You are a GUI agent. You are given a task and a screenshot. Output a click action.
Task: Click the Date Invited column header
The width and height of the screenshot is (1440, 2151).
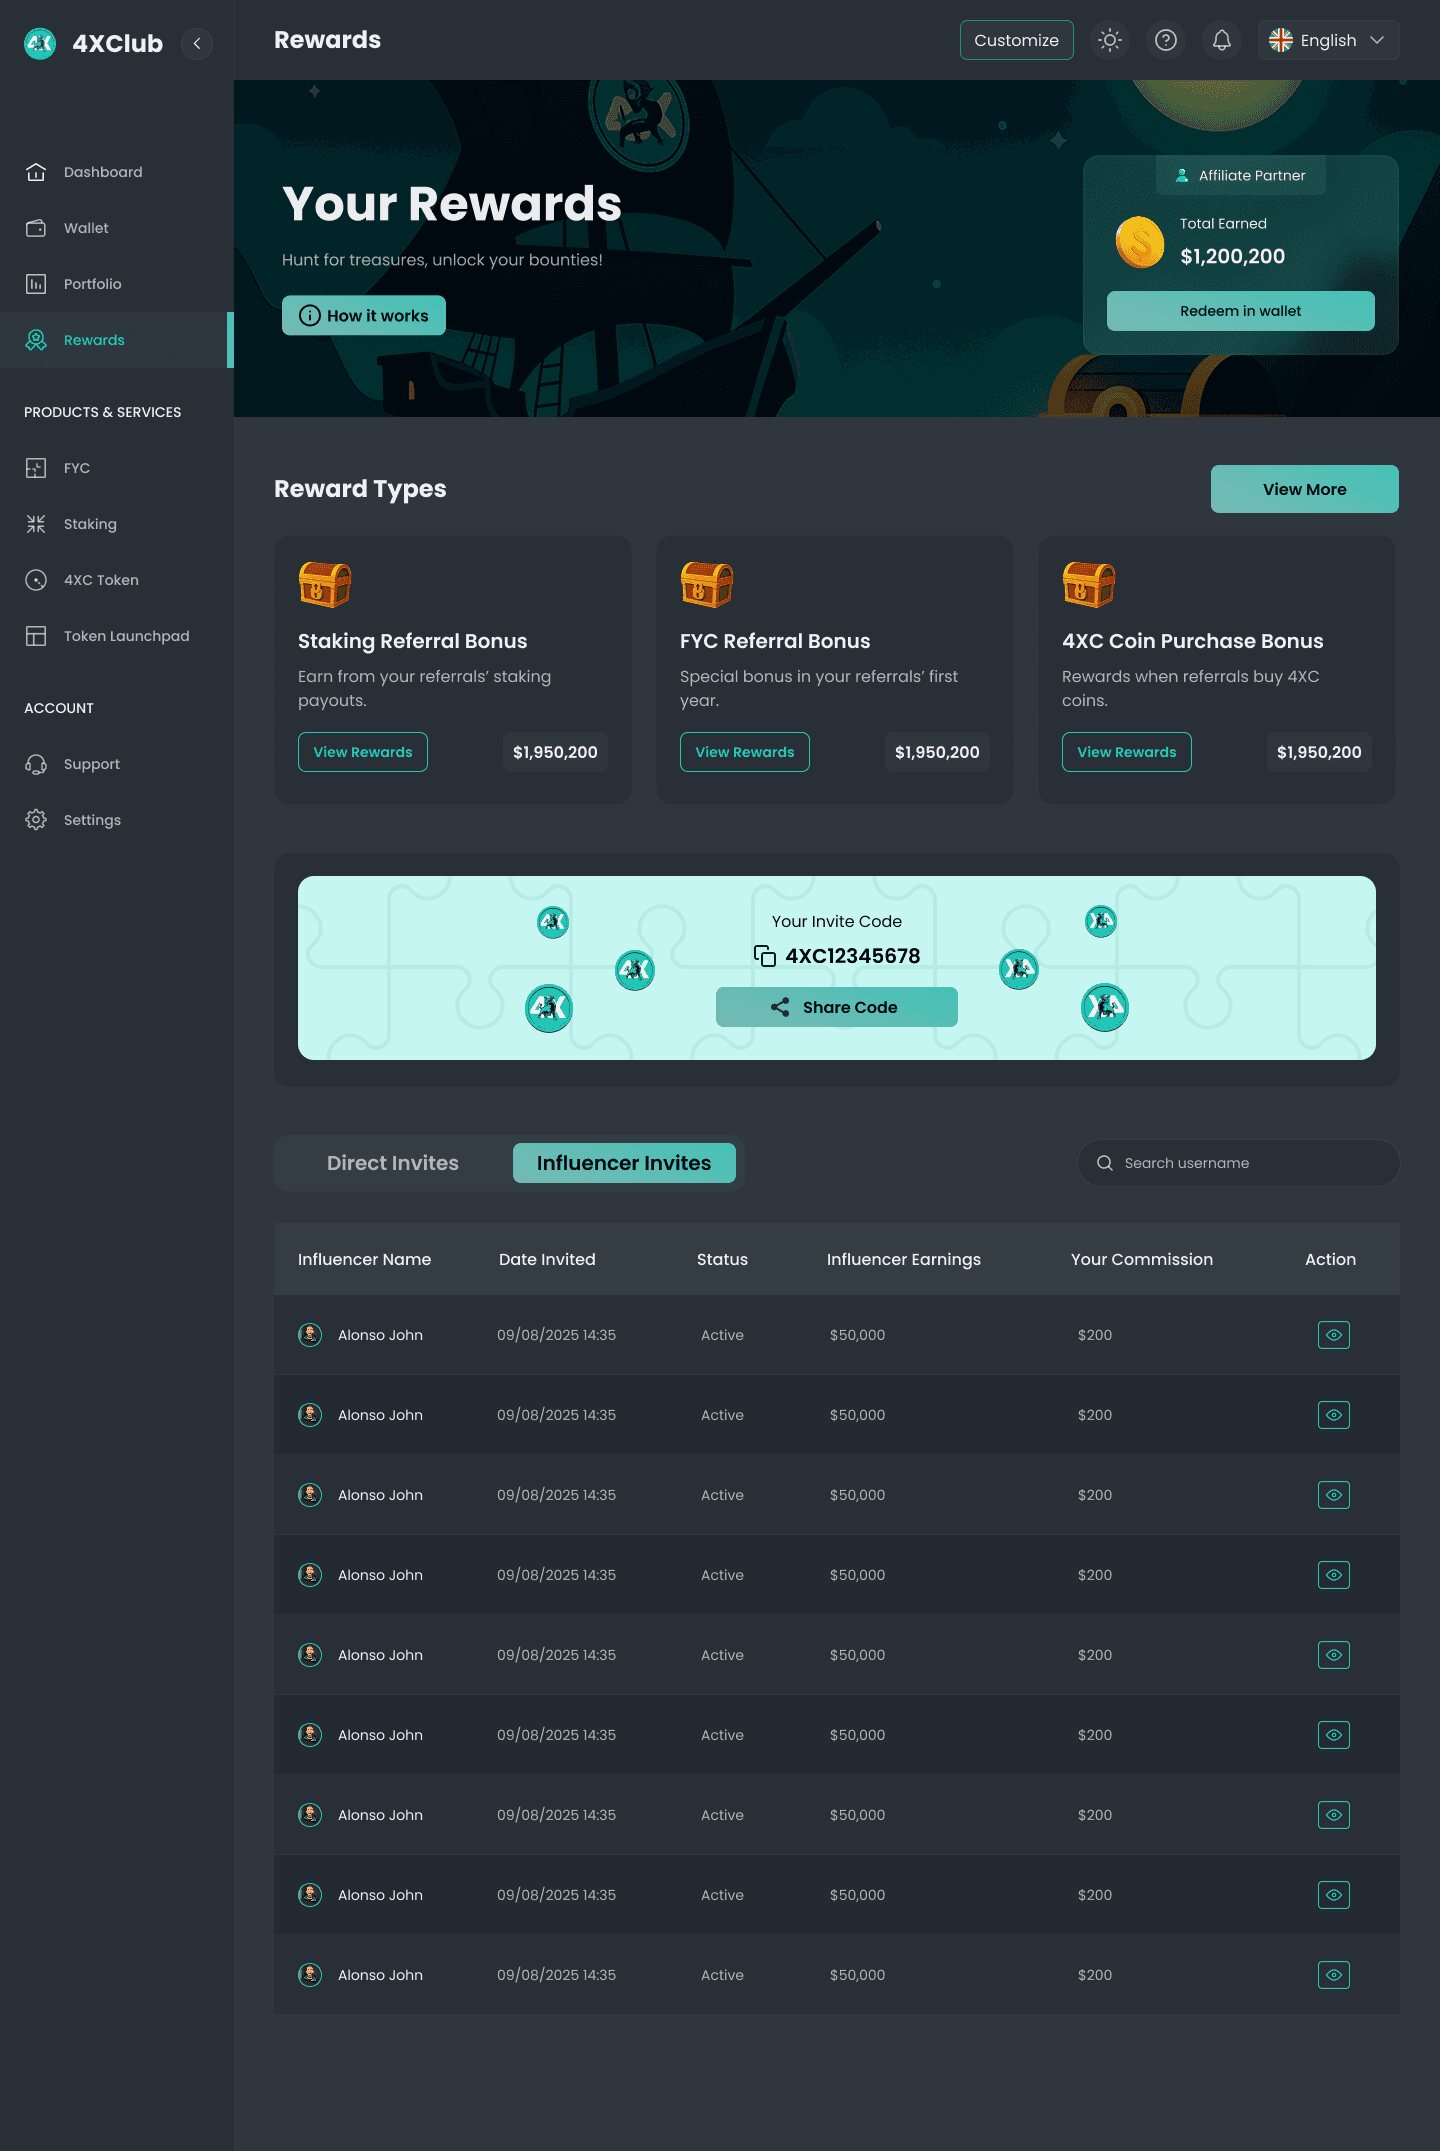point(547,1259)
